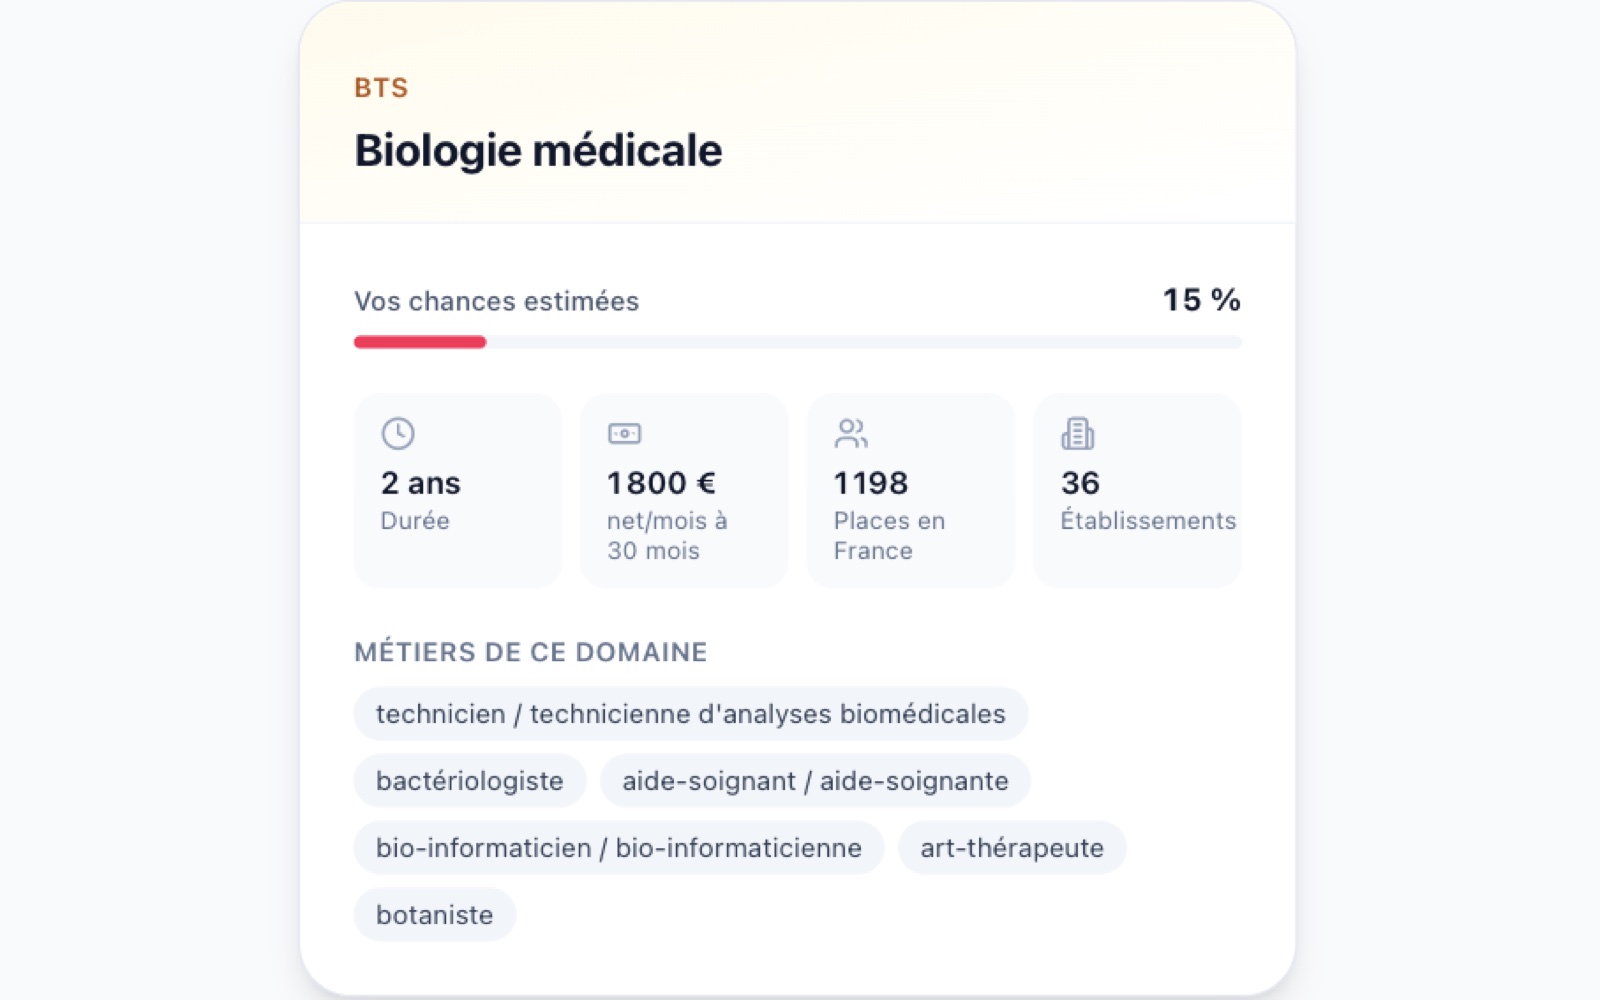Click the 15 % chance value
Image resolution: width=1600 pixels, height=1000 pixels.
point(1201,300)
